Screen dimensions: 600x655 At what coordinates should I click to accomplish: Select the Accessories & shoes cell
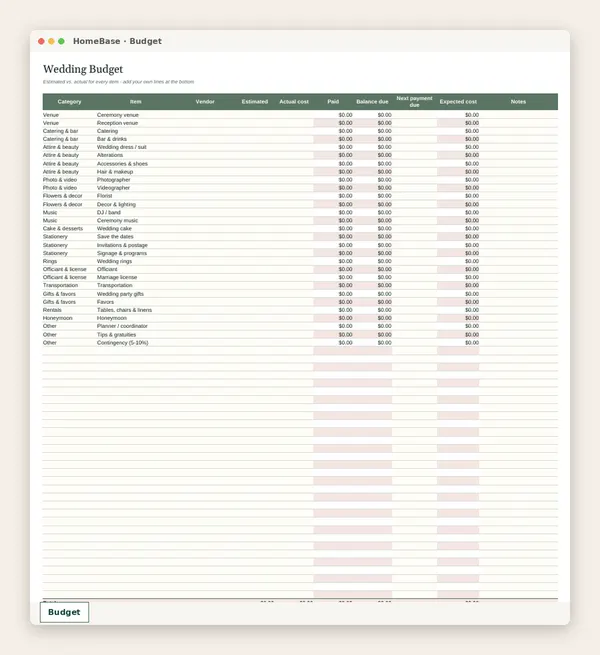(135, 163)
